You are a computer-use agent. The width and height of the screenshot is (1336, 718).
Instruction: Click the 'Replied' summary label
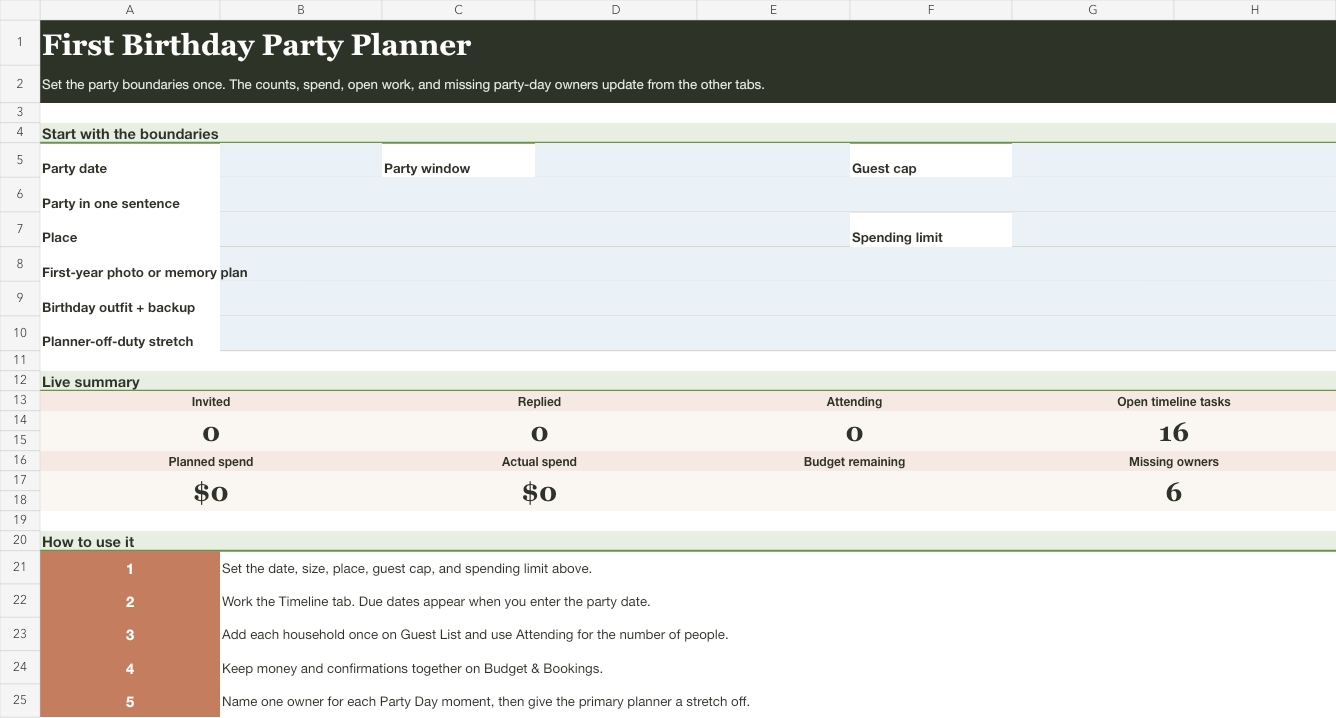coord(539,402)
